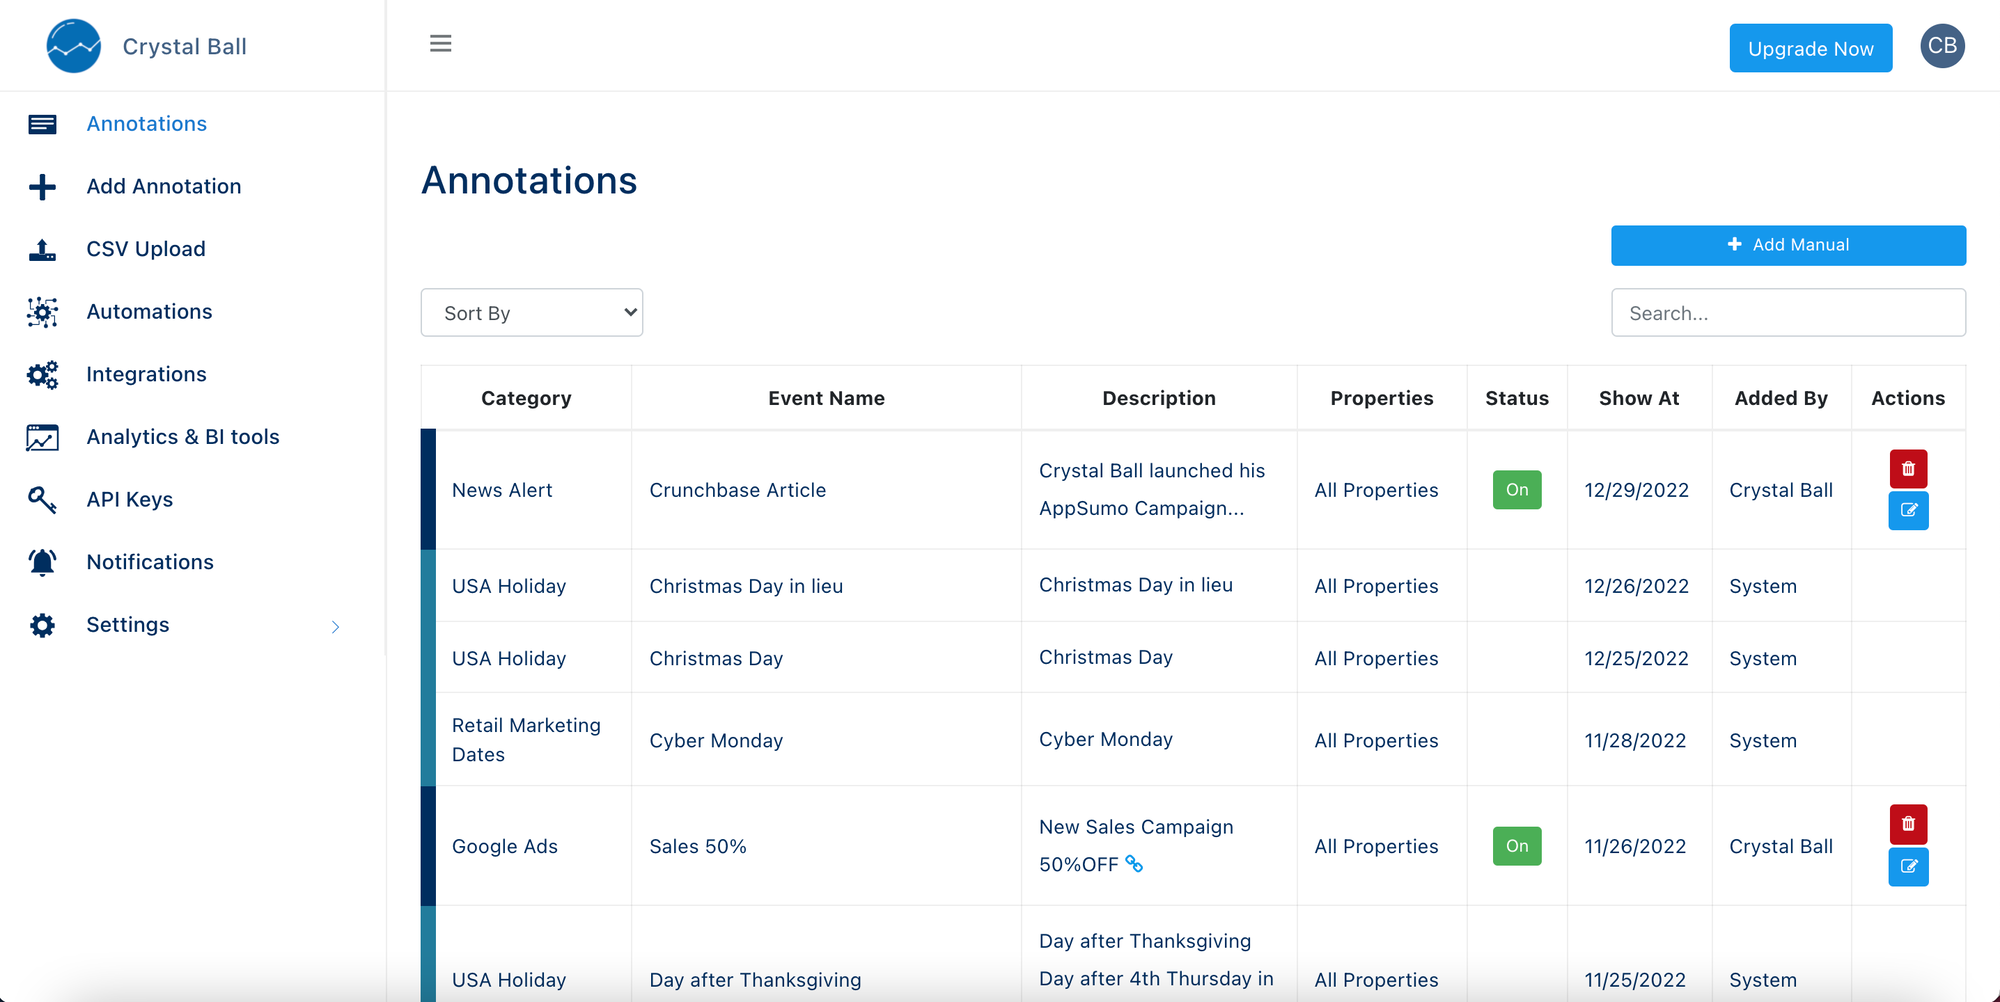Open the Sort By dropdown
Viewport: 2000px width, 1002px height.
point(532,313)
